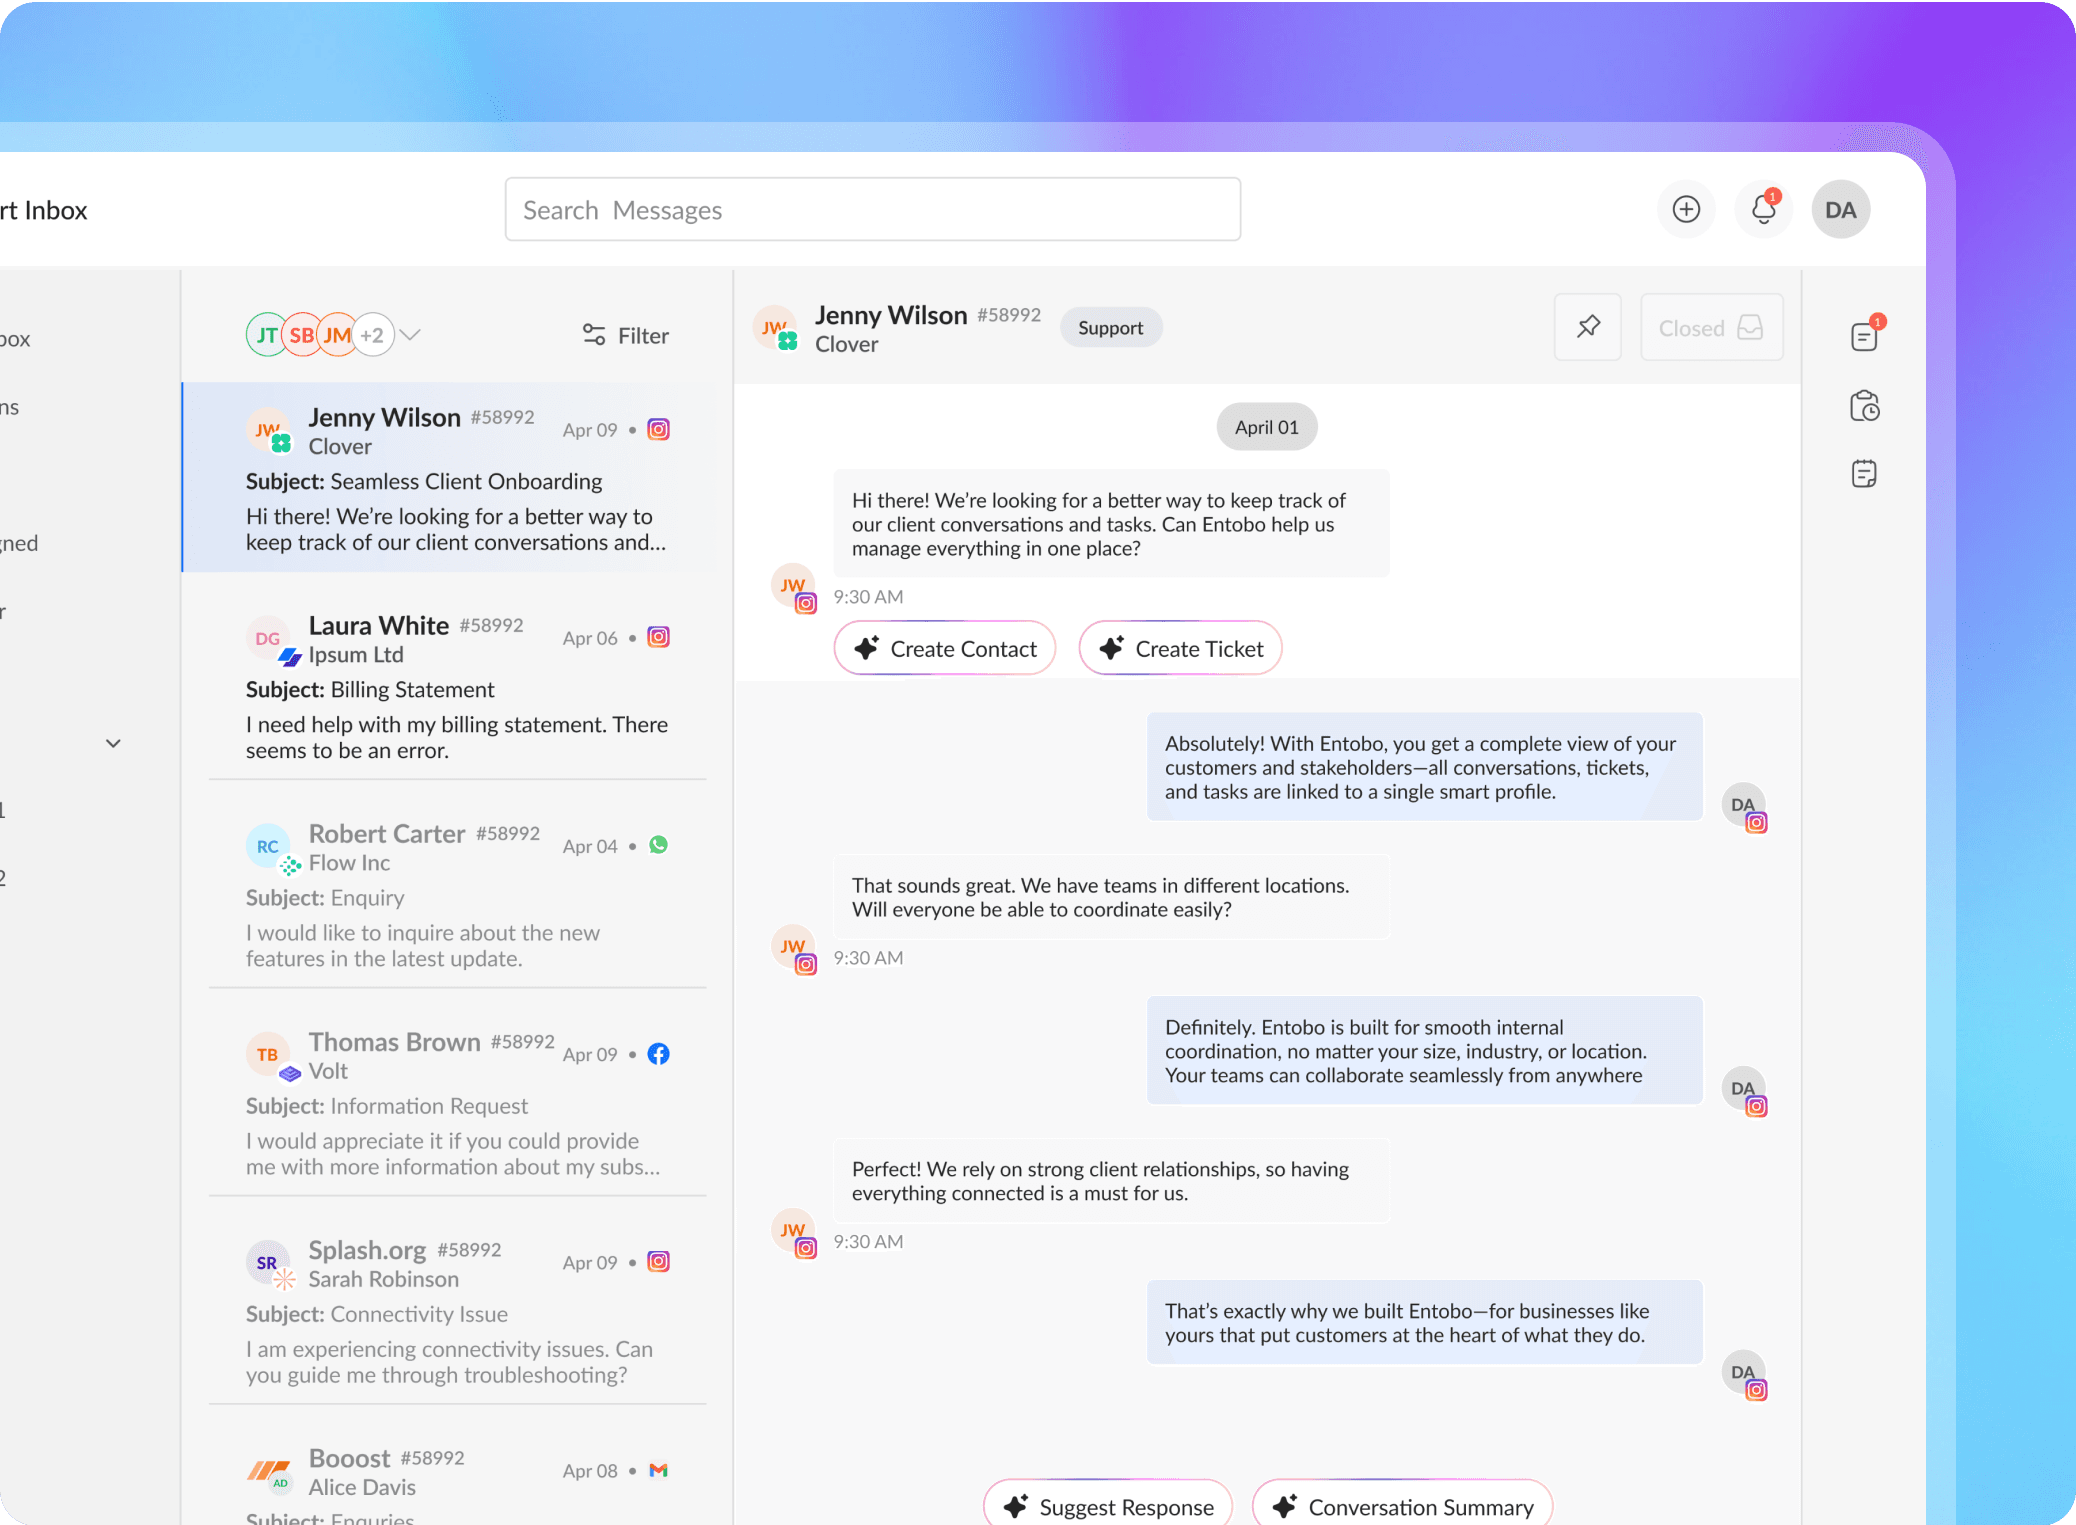Focus the Search Messages field
Viewport: 2076px width, 1525px height.
pyautogui.click(x=872, y=210)
